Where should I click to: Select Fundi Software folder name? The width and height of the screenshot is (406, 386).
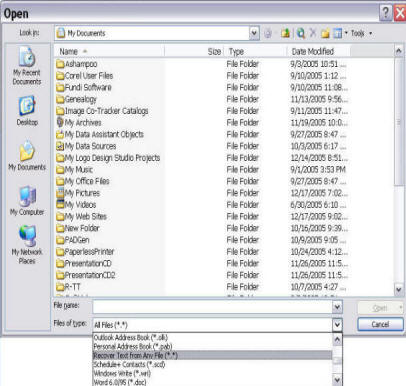tap(88, 87)
